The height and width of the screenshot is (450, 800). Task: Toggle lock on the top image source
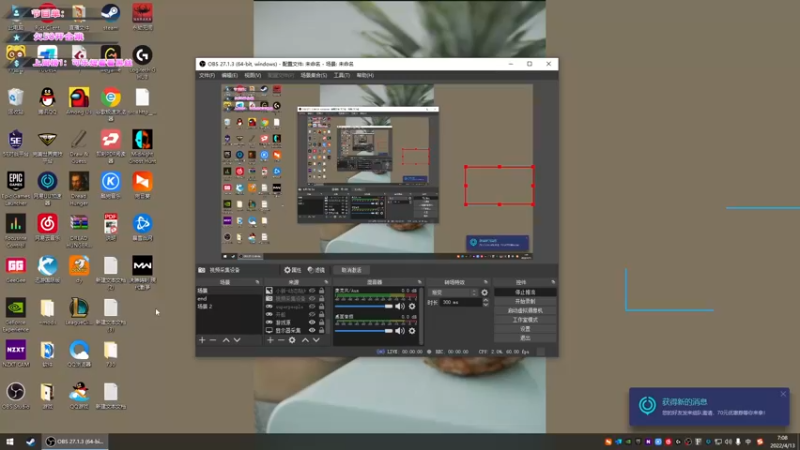321,291
